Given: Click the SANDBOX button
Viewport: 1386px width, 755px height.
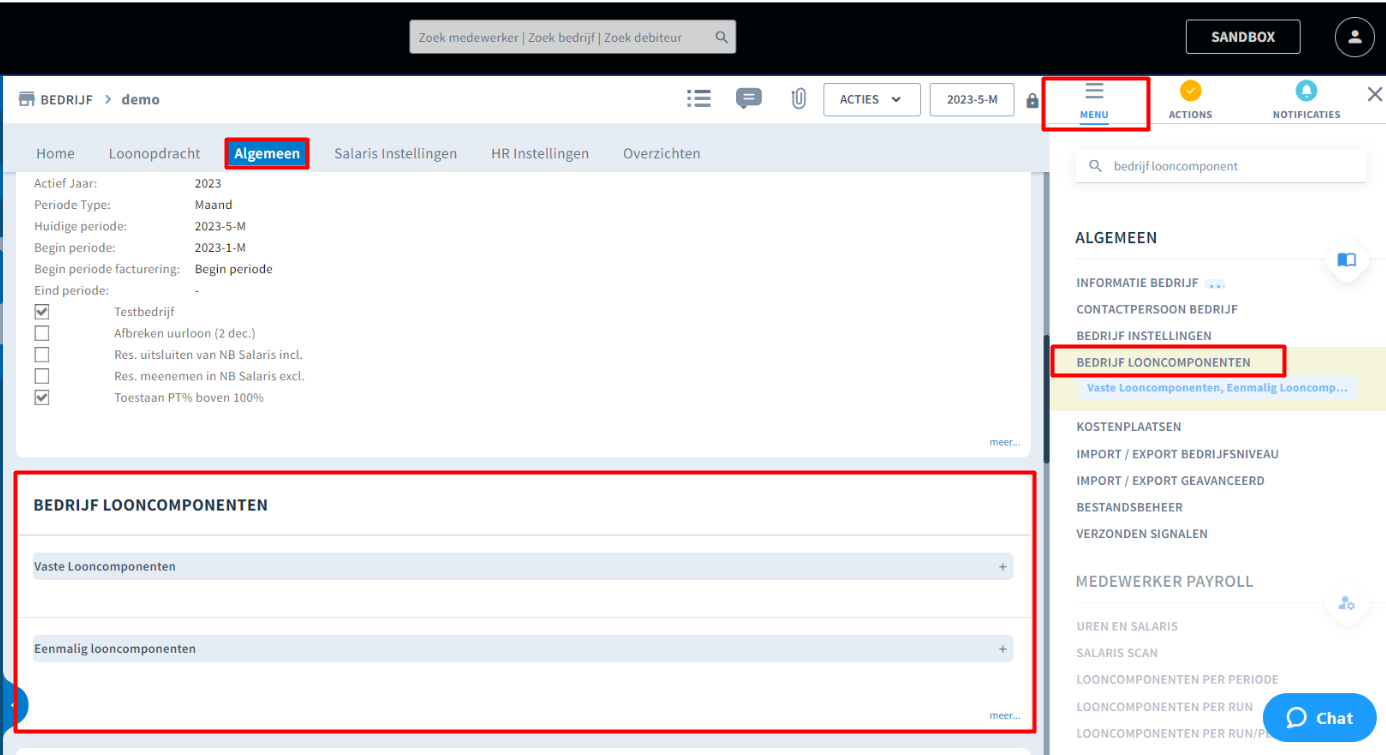Looking at the screenshot, I should [1242, 37].
